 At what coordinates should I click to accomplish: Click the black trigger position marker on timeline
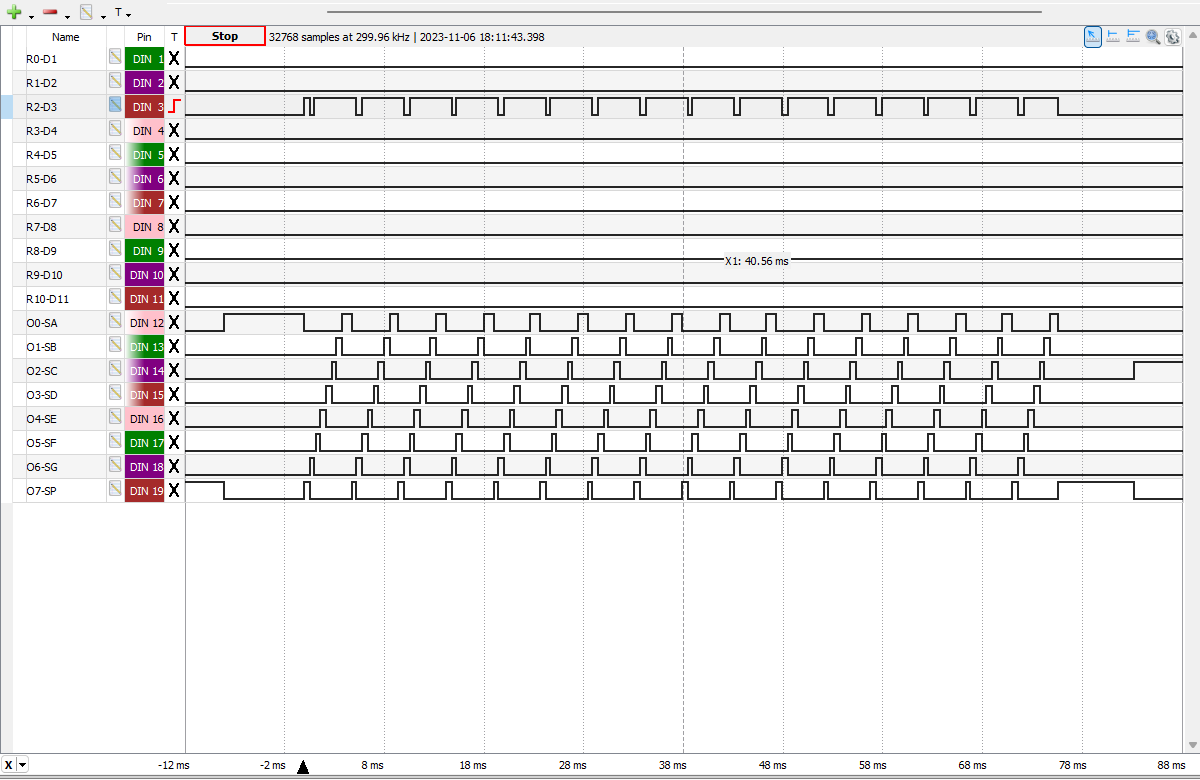point(303,767)
